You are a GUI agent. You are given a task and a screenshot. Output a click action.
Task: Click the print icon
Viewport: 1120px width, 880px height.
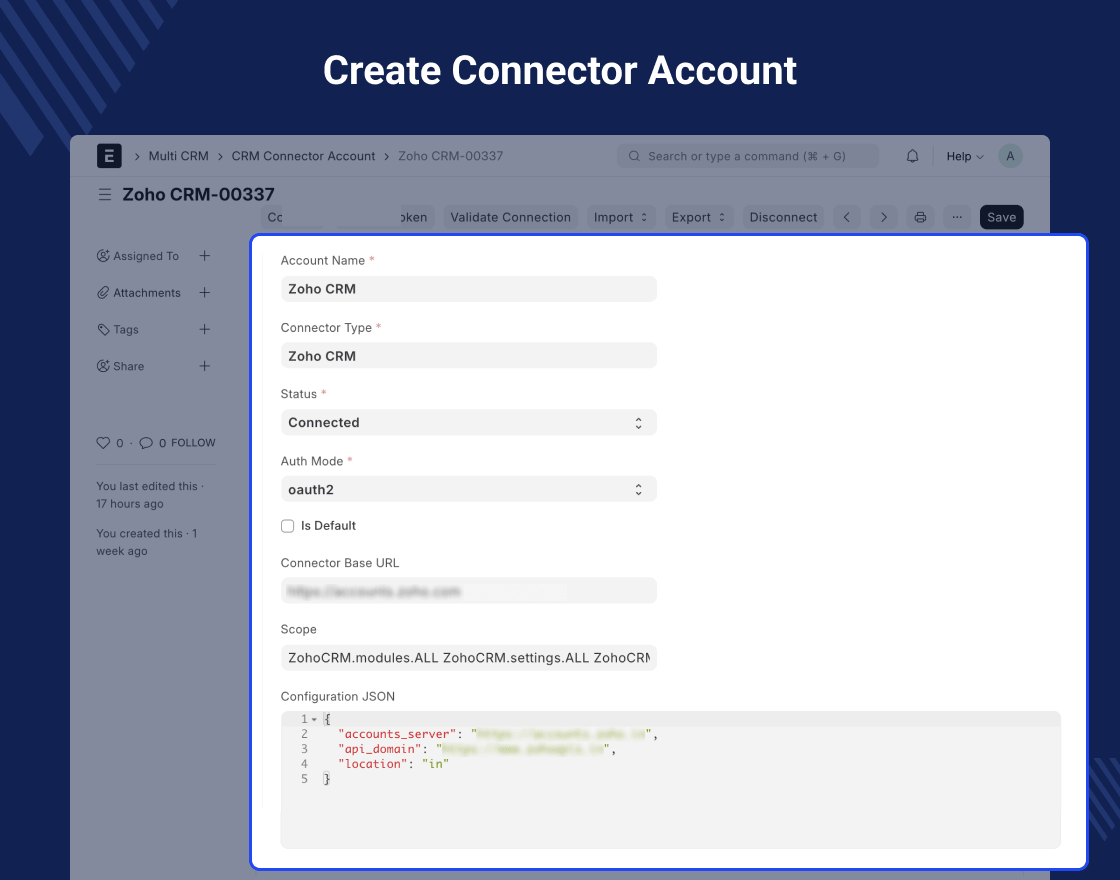(920, 217)
